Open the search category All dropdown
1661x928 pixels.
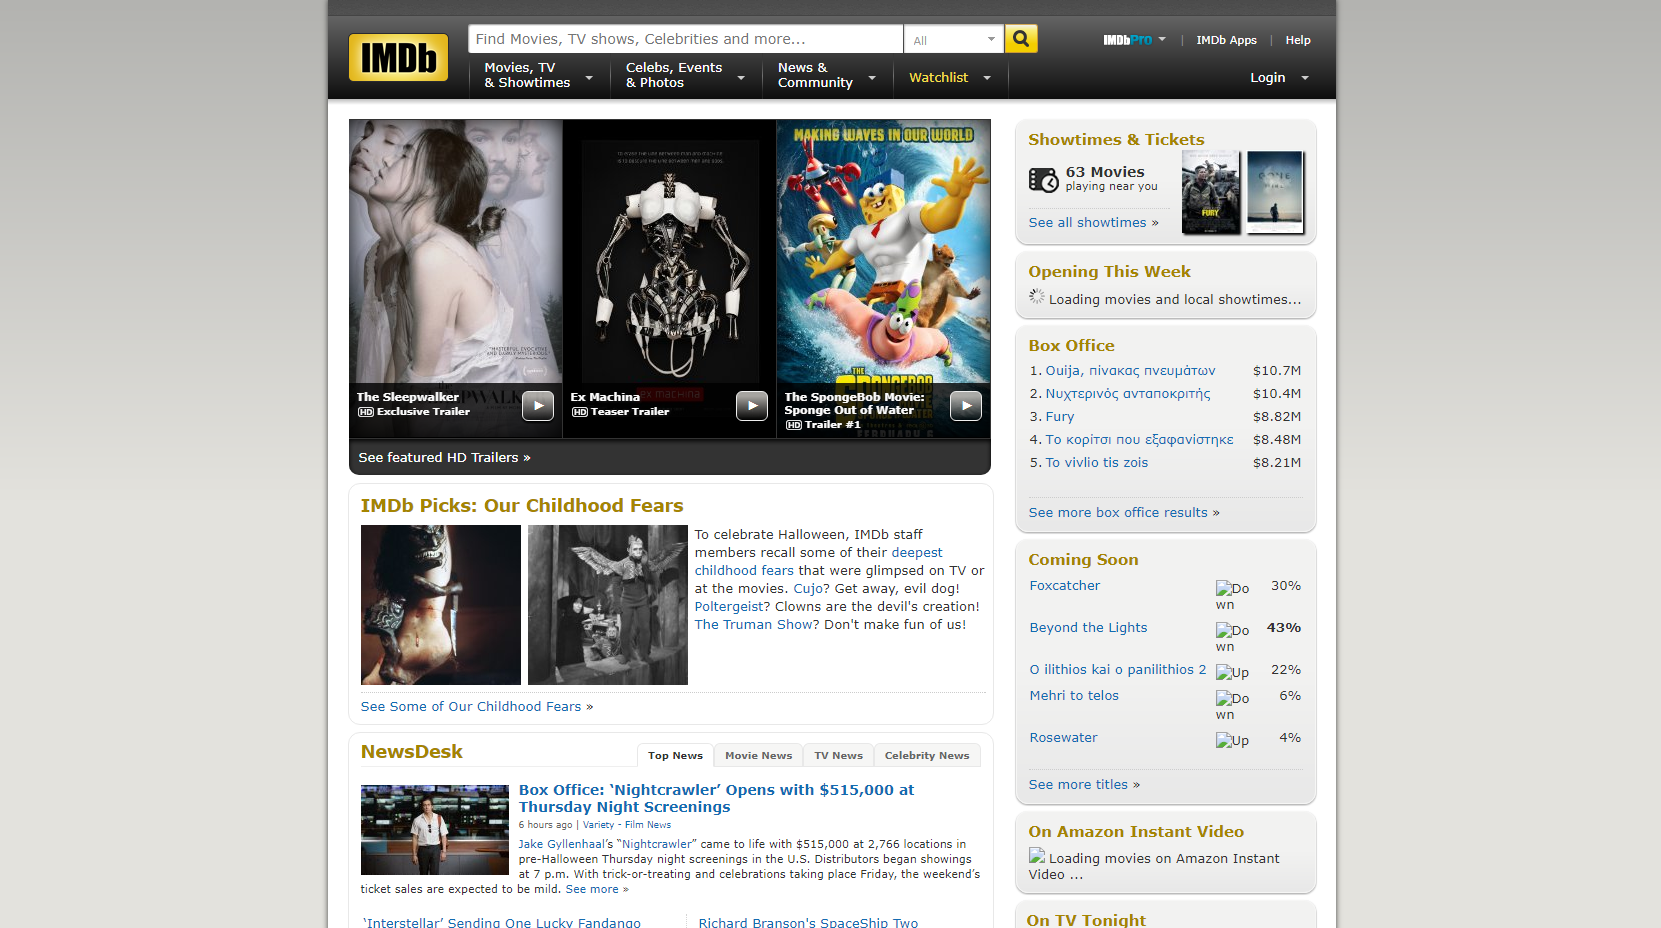954,39
